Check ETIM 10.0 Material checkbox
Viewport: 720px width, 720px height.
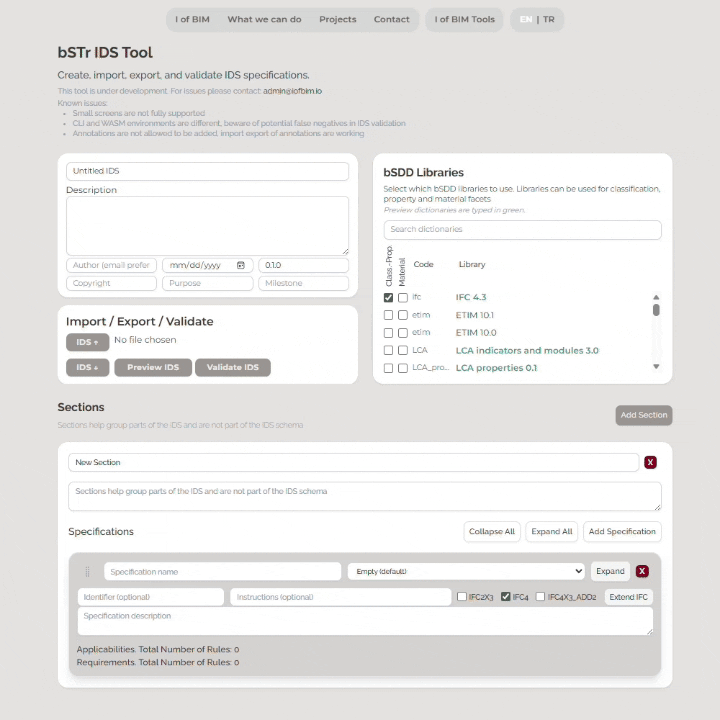point(403,332)
